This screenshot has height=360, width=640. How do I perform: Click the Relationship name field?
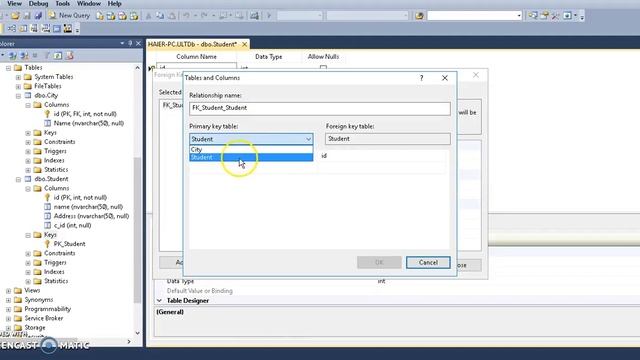(x=320, y=108)
